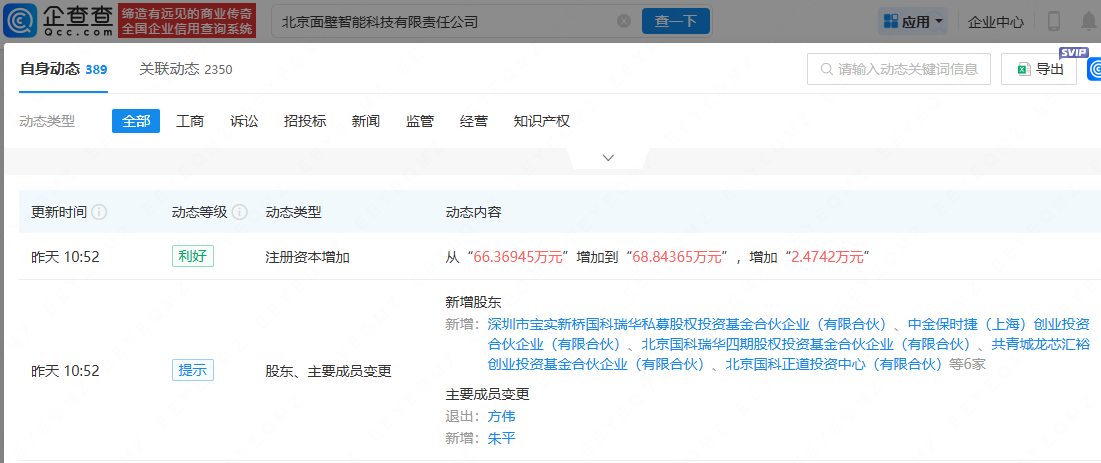
Task: Click the info icon next to 动态等级
Action: pos(240,212)
